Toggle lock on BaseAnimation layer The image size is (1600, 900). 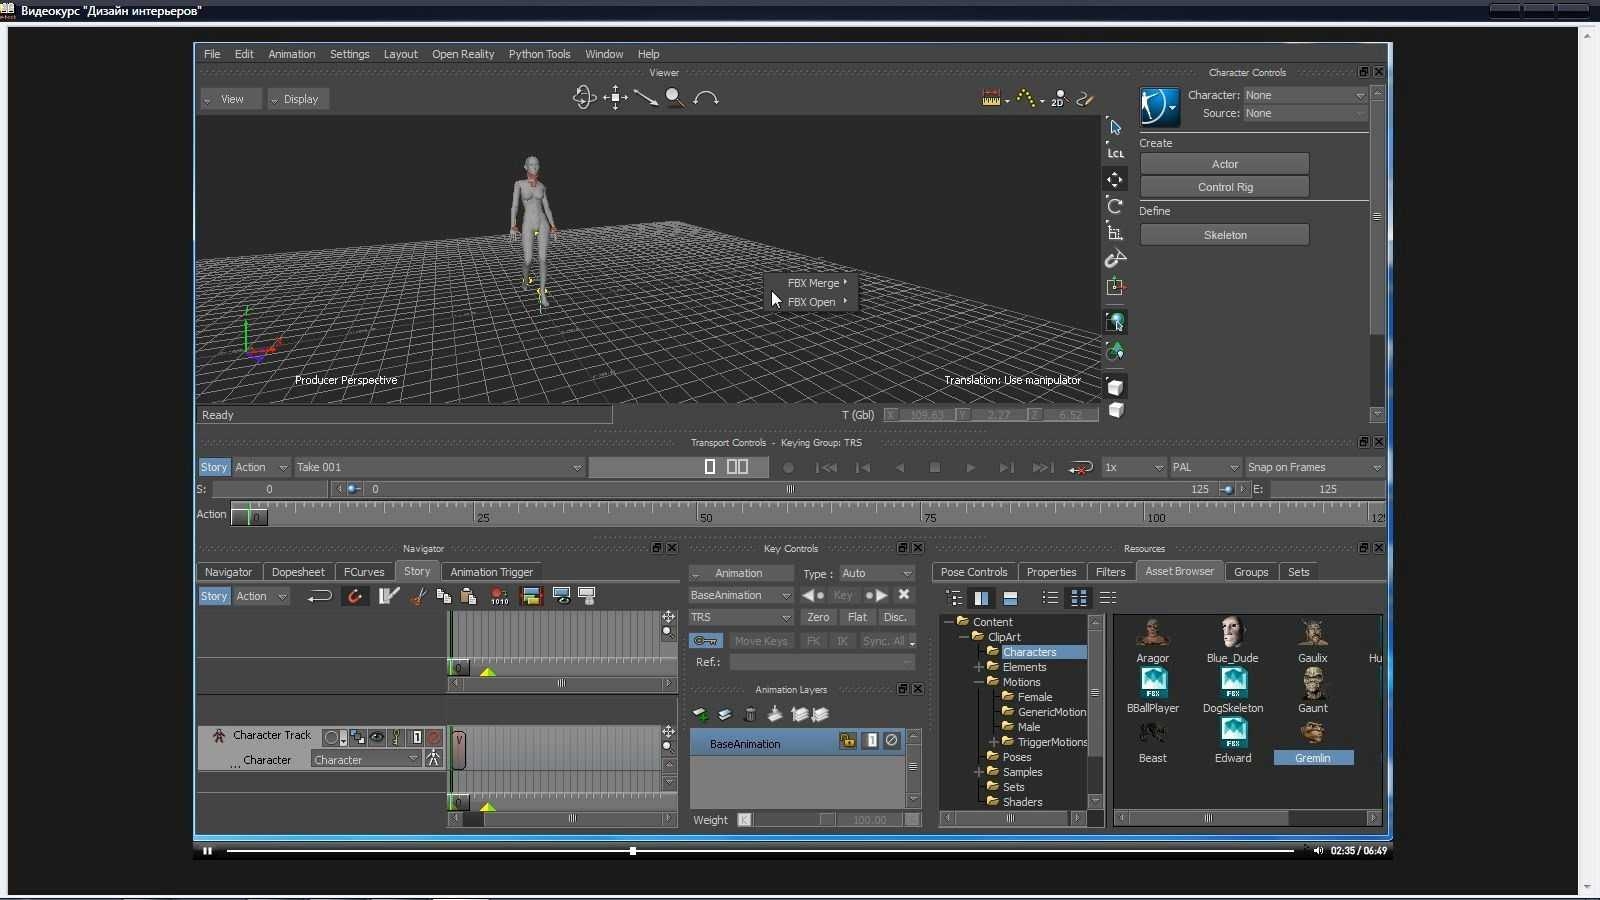pyautogui.click(x=847, y=741)
